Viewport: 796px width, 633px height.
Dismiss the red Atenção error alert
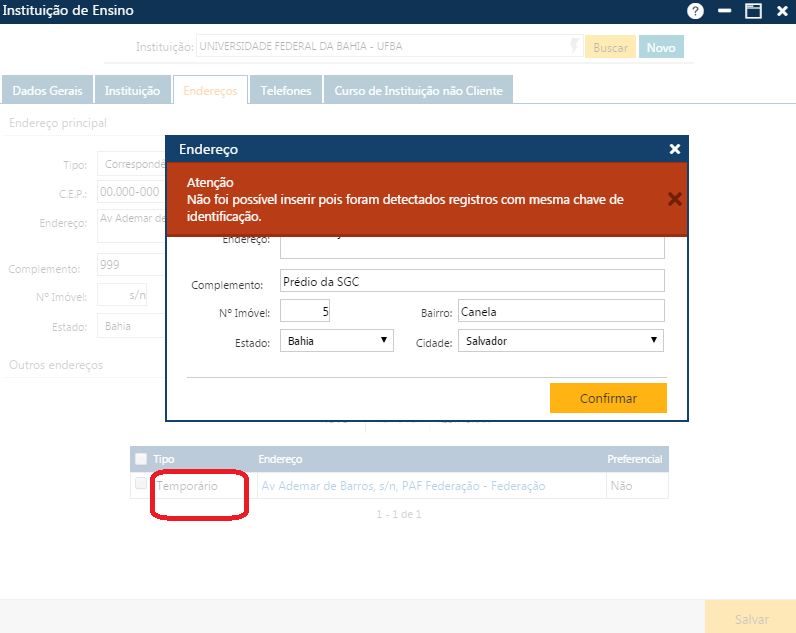[x=675, y=198]
